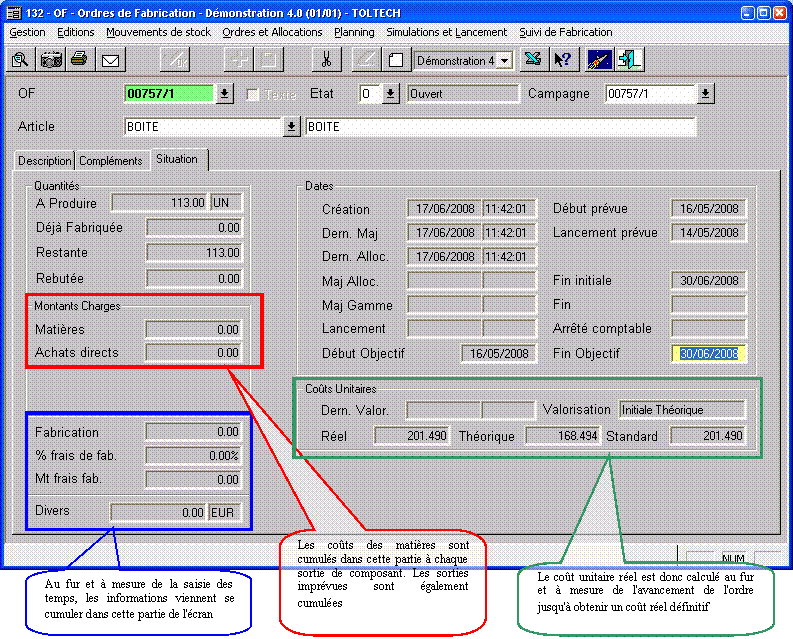Screen dimensions: 793x639
Task: Click the Fabrication amount field
Action: point(193,432)
